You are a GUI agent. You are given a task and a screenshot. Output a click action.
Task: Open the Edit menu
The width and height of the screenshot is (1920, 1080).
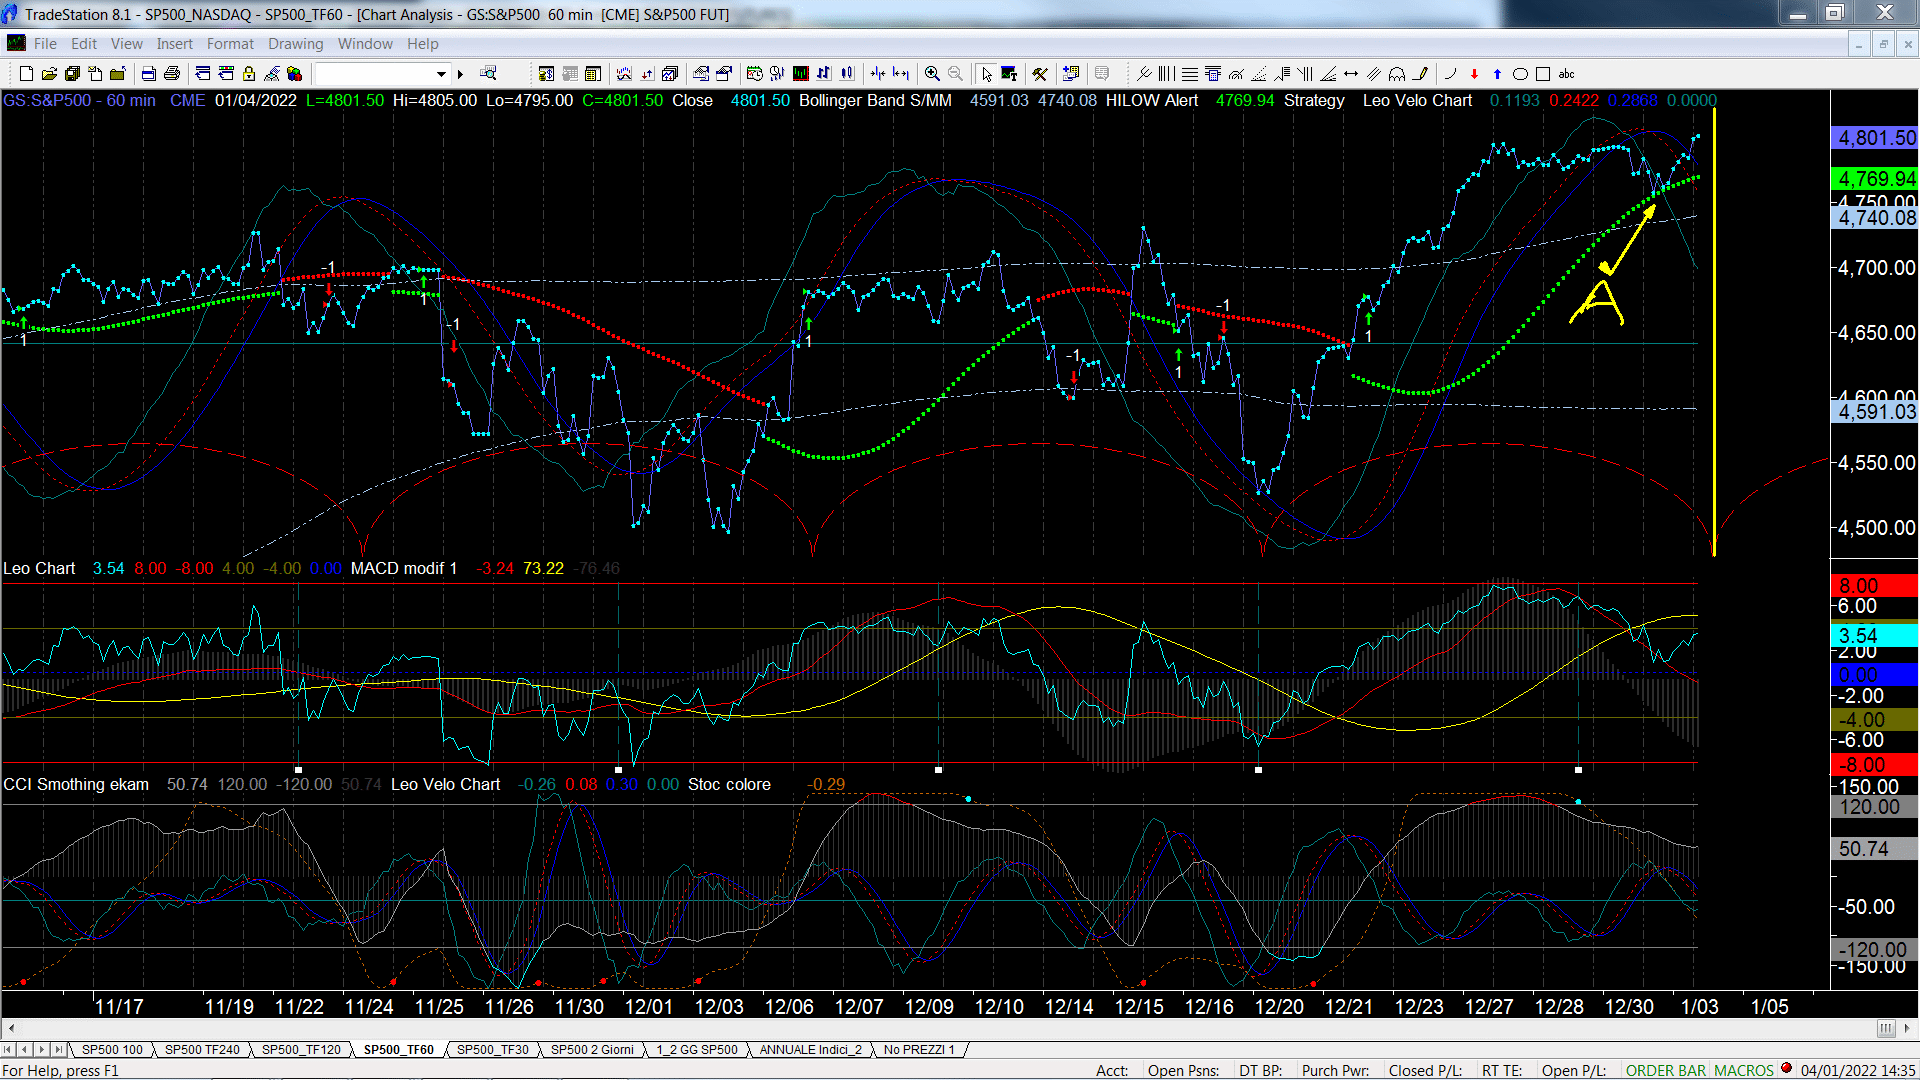(84, 44)
